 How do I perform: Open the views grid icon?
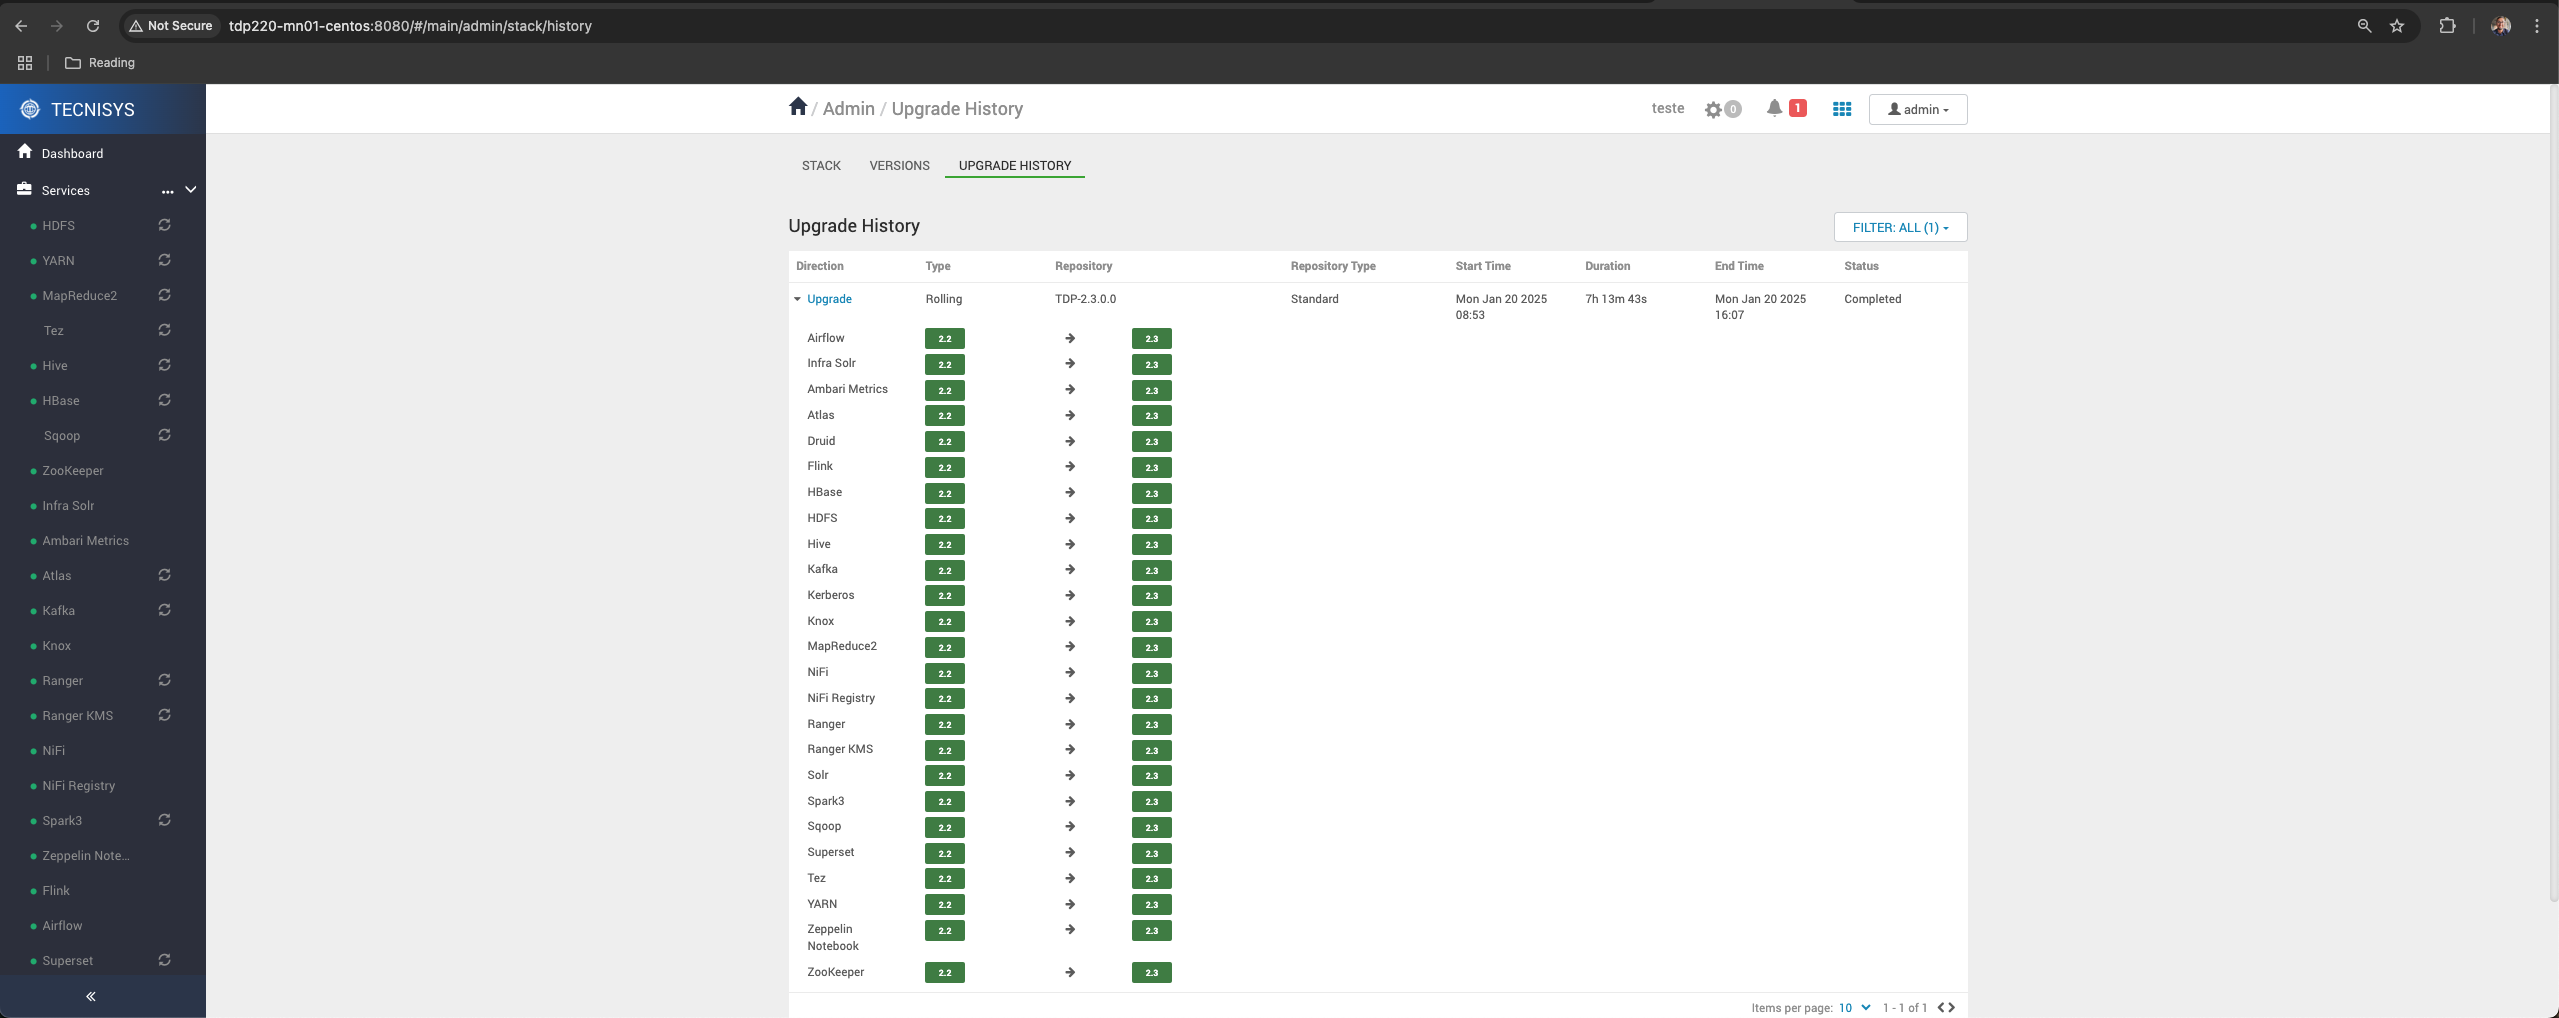point(1842,109)
